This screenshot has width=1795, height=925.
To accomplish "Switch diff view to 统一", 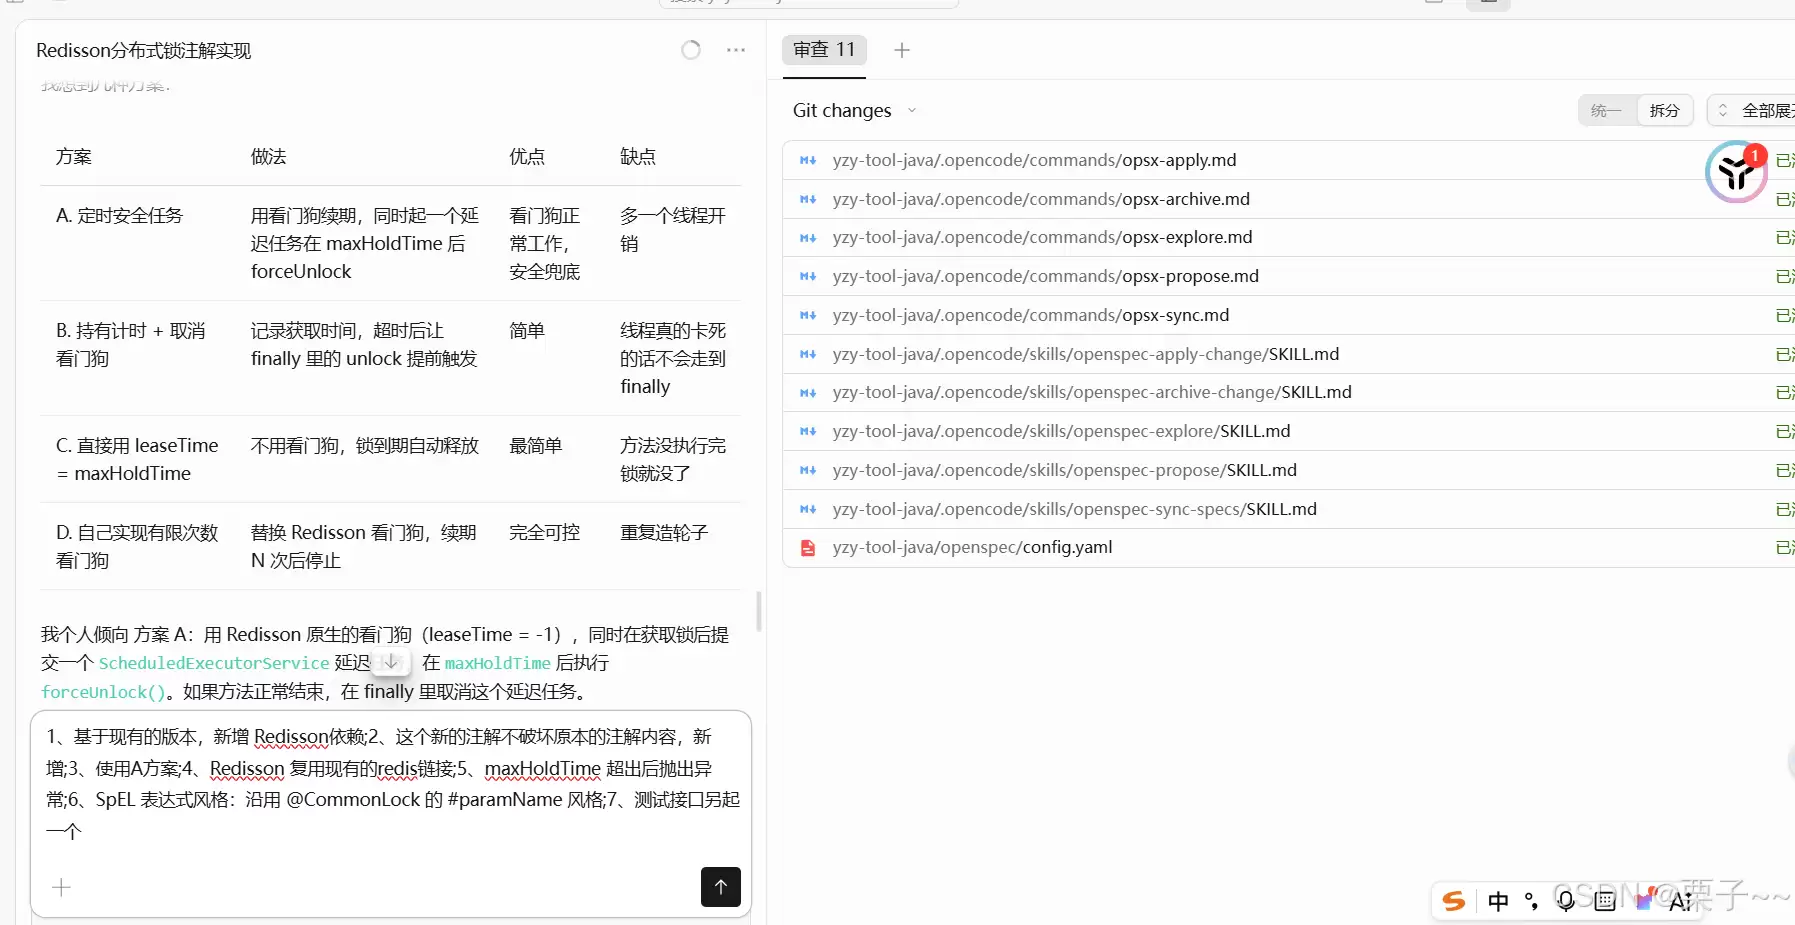I will [x=1606, y=110].
